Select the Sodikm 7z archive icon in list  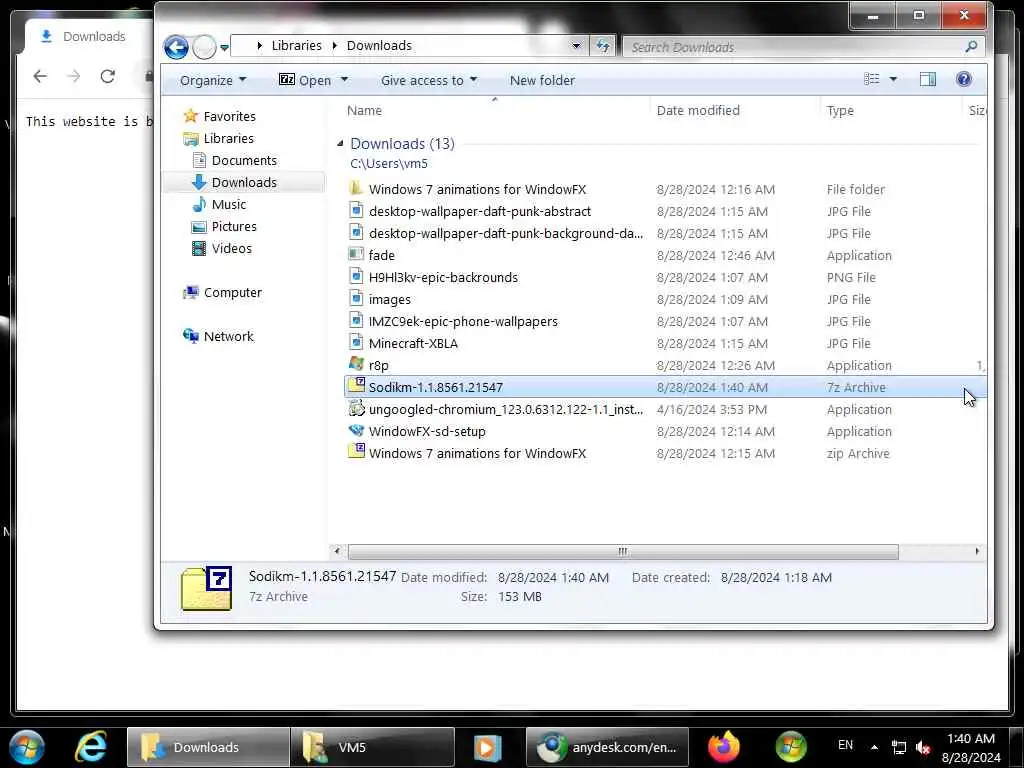[356, 385]
